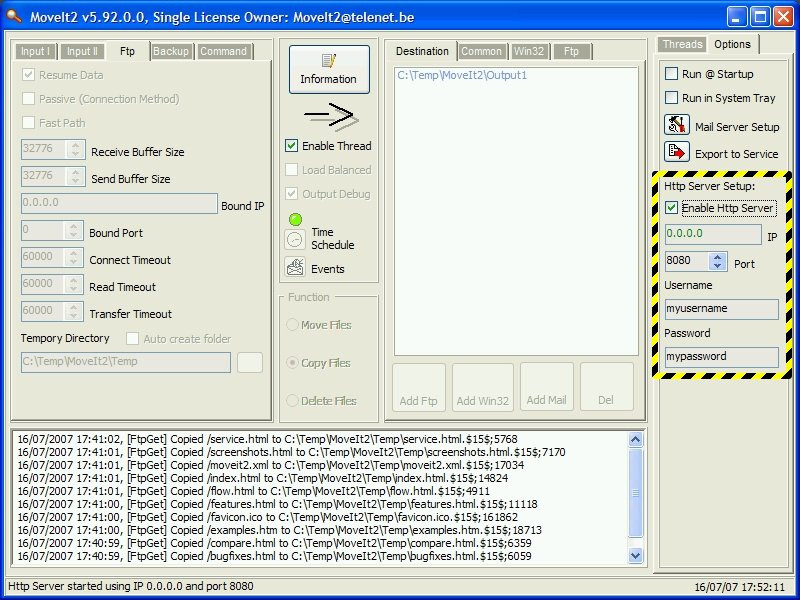800x600 pixels.
Task: Uncheck Enable Http Server
Action: [x=671, y=208]
